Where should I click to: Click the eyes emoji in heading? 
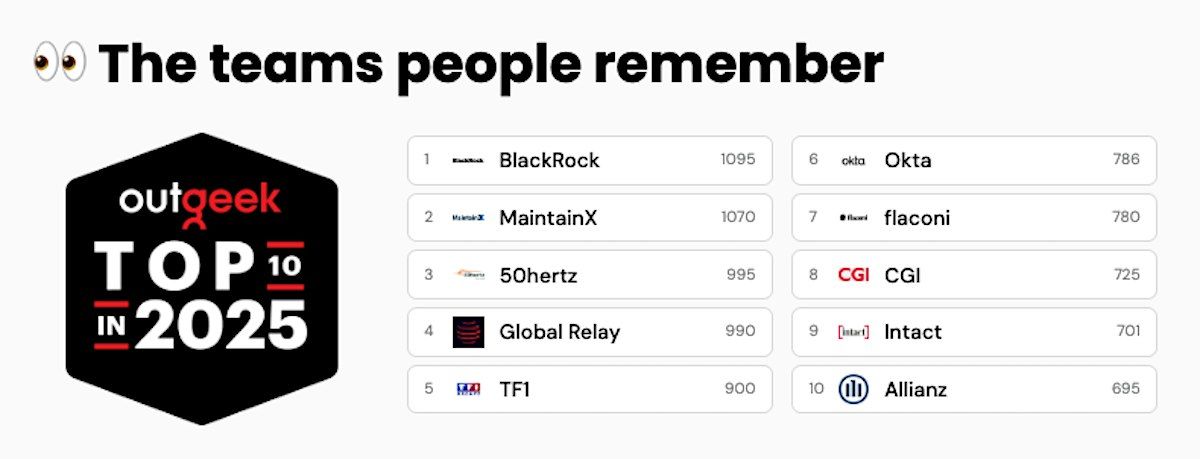coord(59,63)
